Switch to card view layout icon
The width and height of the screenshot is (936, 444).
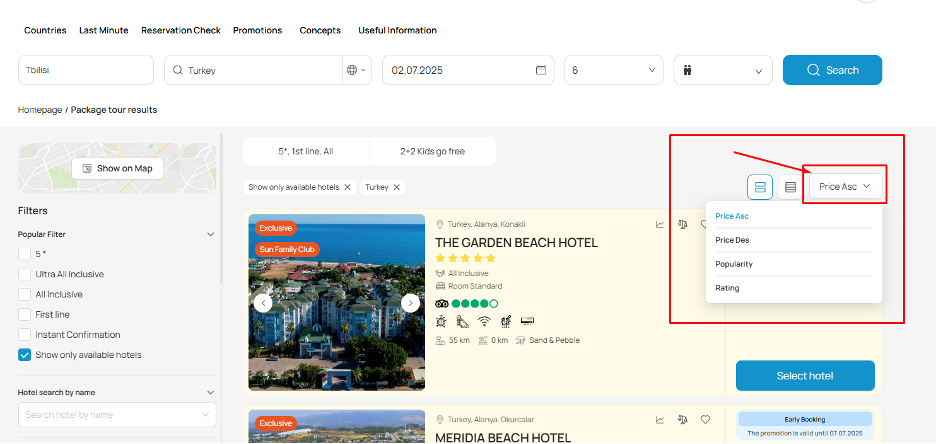760,187
